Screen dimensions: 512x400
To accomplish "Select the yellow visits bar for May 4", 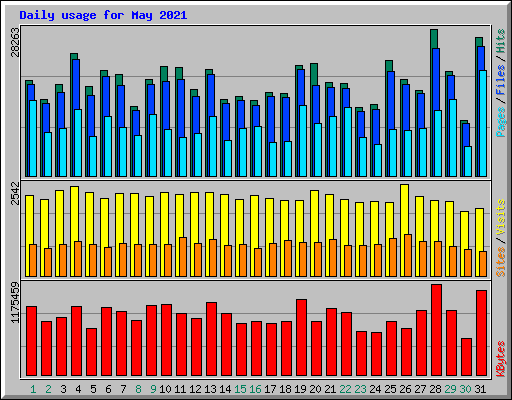I will [x=74, y=213].
